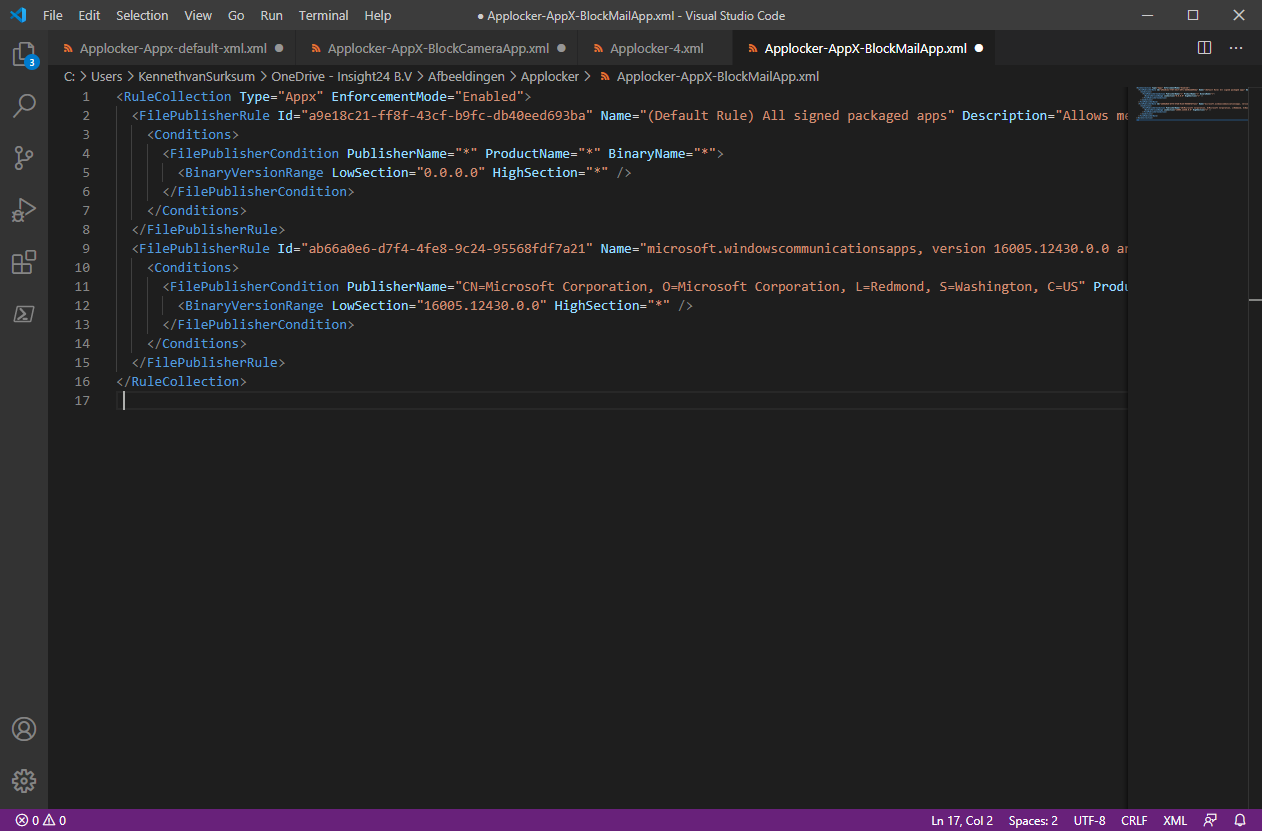Open the Help menu
This screenshot has height=831, width=1262.
point(378,15)
